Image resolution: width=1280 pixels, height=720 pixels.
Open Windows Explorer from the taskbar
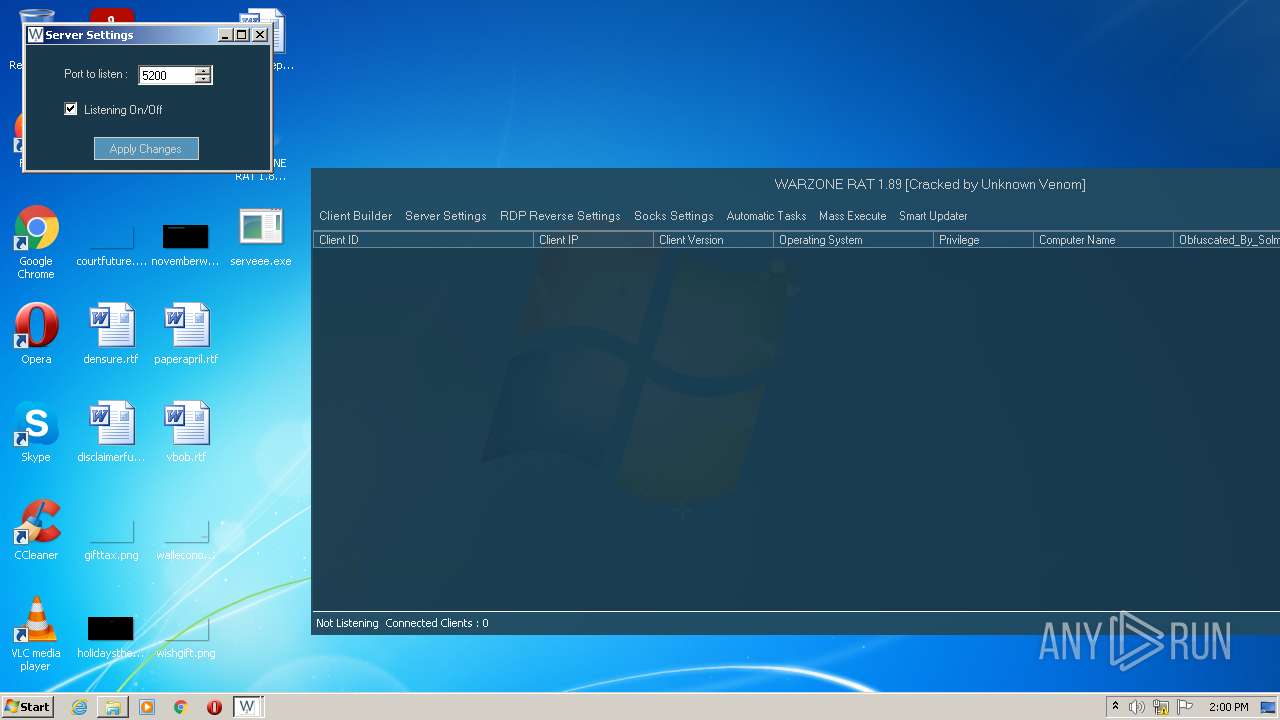(113, 707)
